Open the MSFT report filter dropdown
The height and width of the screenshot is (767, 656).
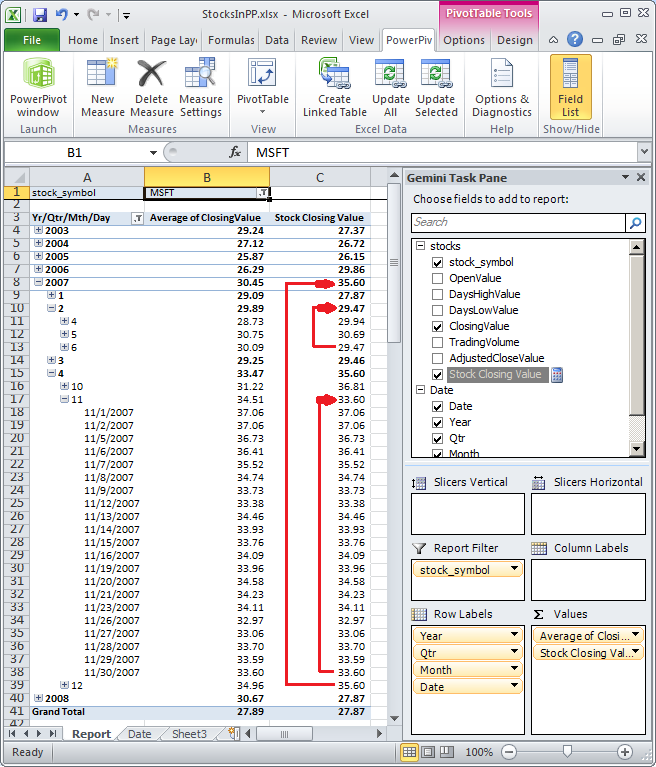(x=262, y=192)
